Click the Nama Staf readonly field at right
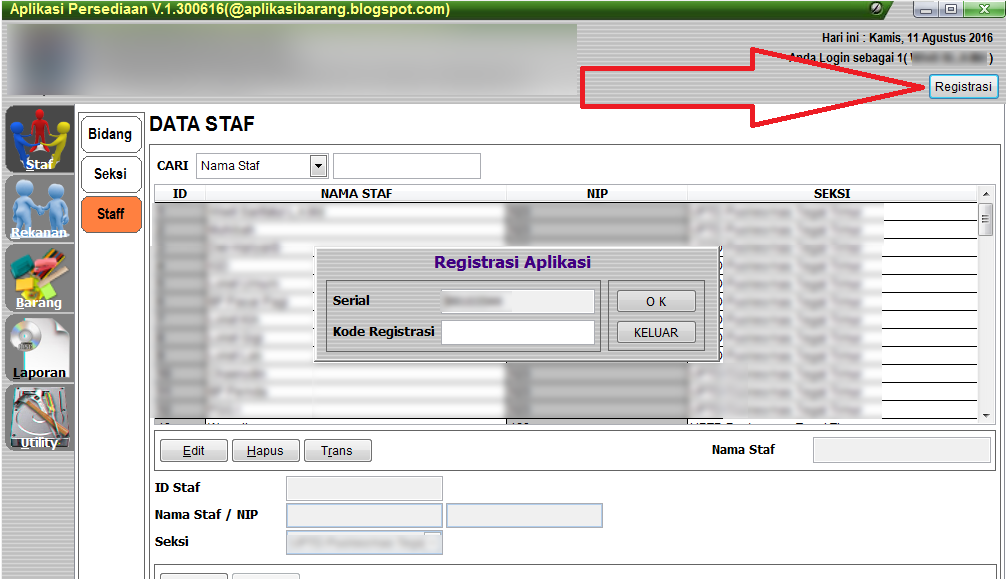This screenshot has height=579, width=1006. pyautogui.click(x=901, y=450)
